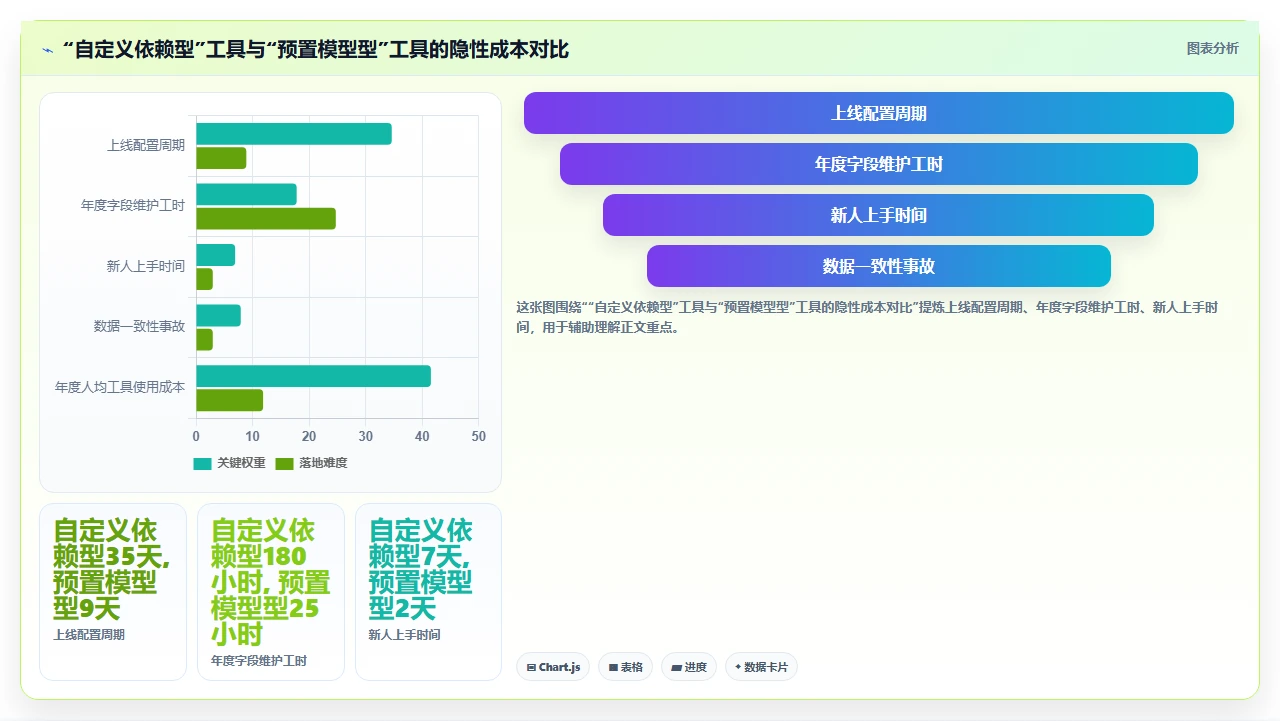Select the 进度 tag chip
This screenshot has width=1280, height=721.
pyautogui.click(x=689, y=667)
